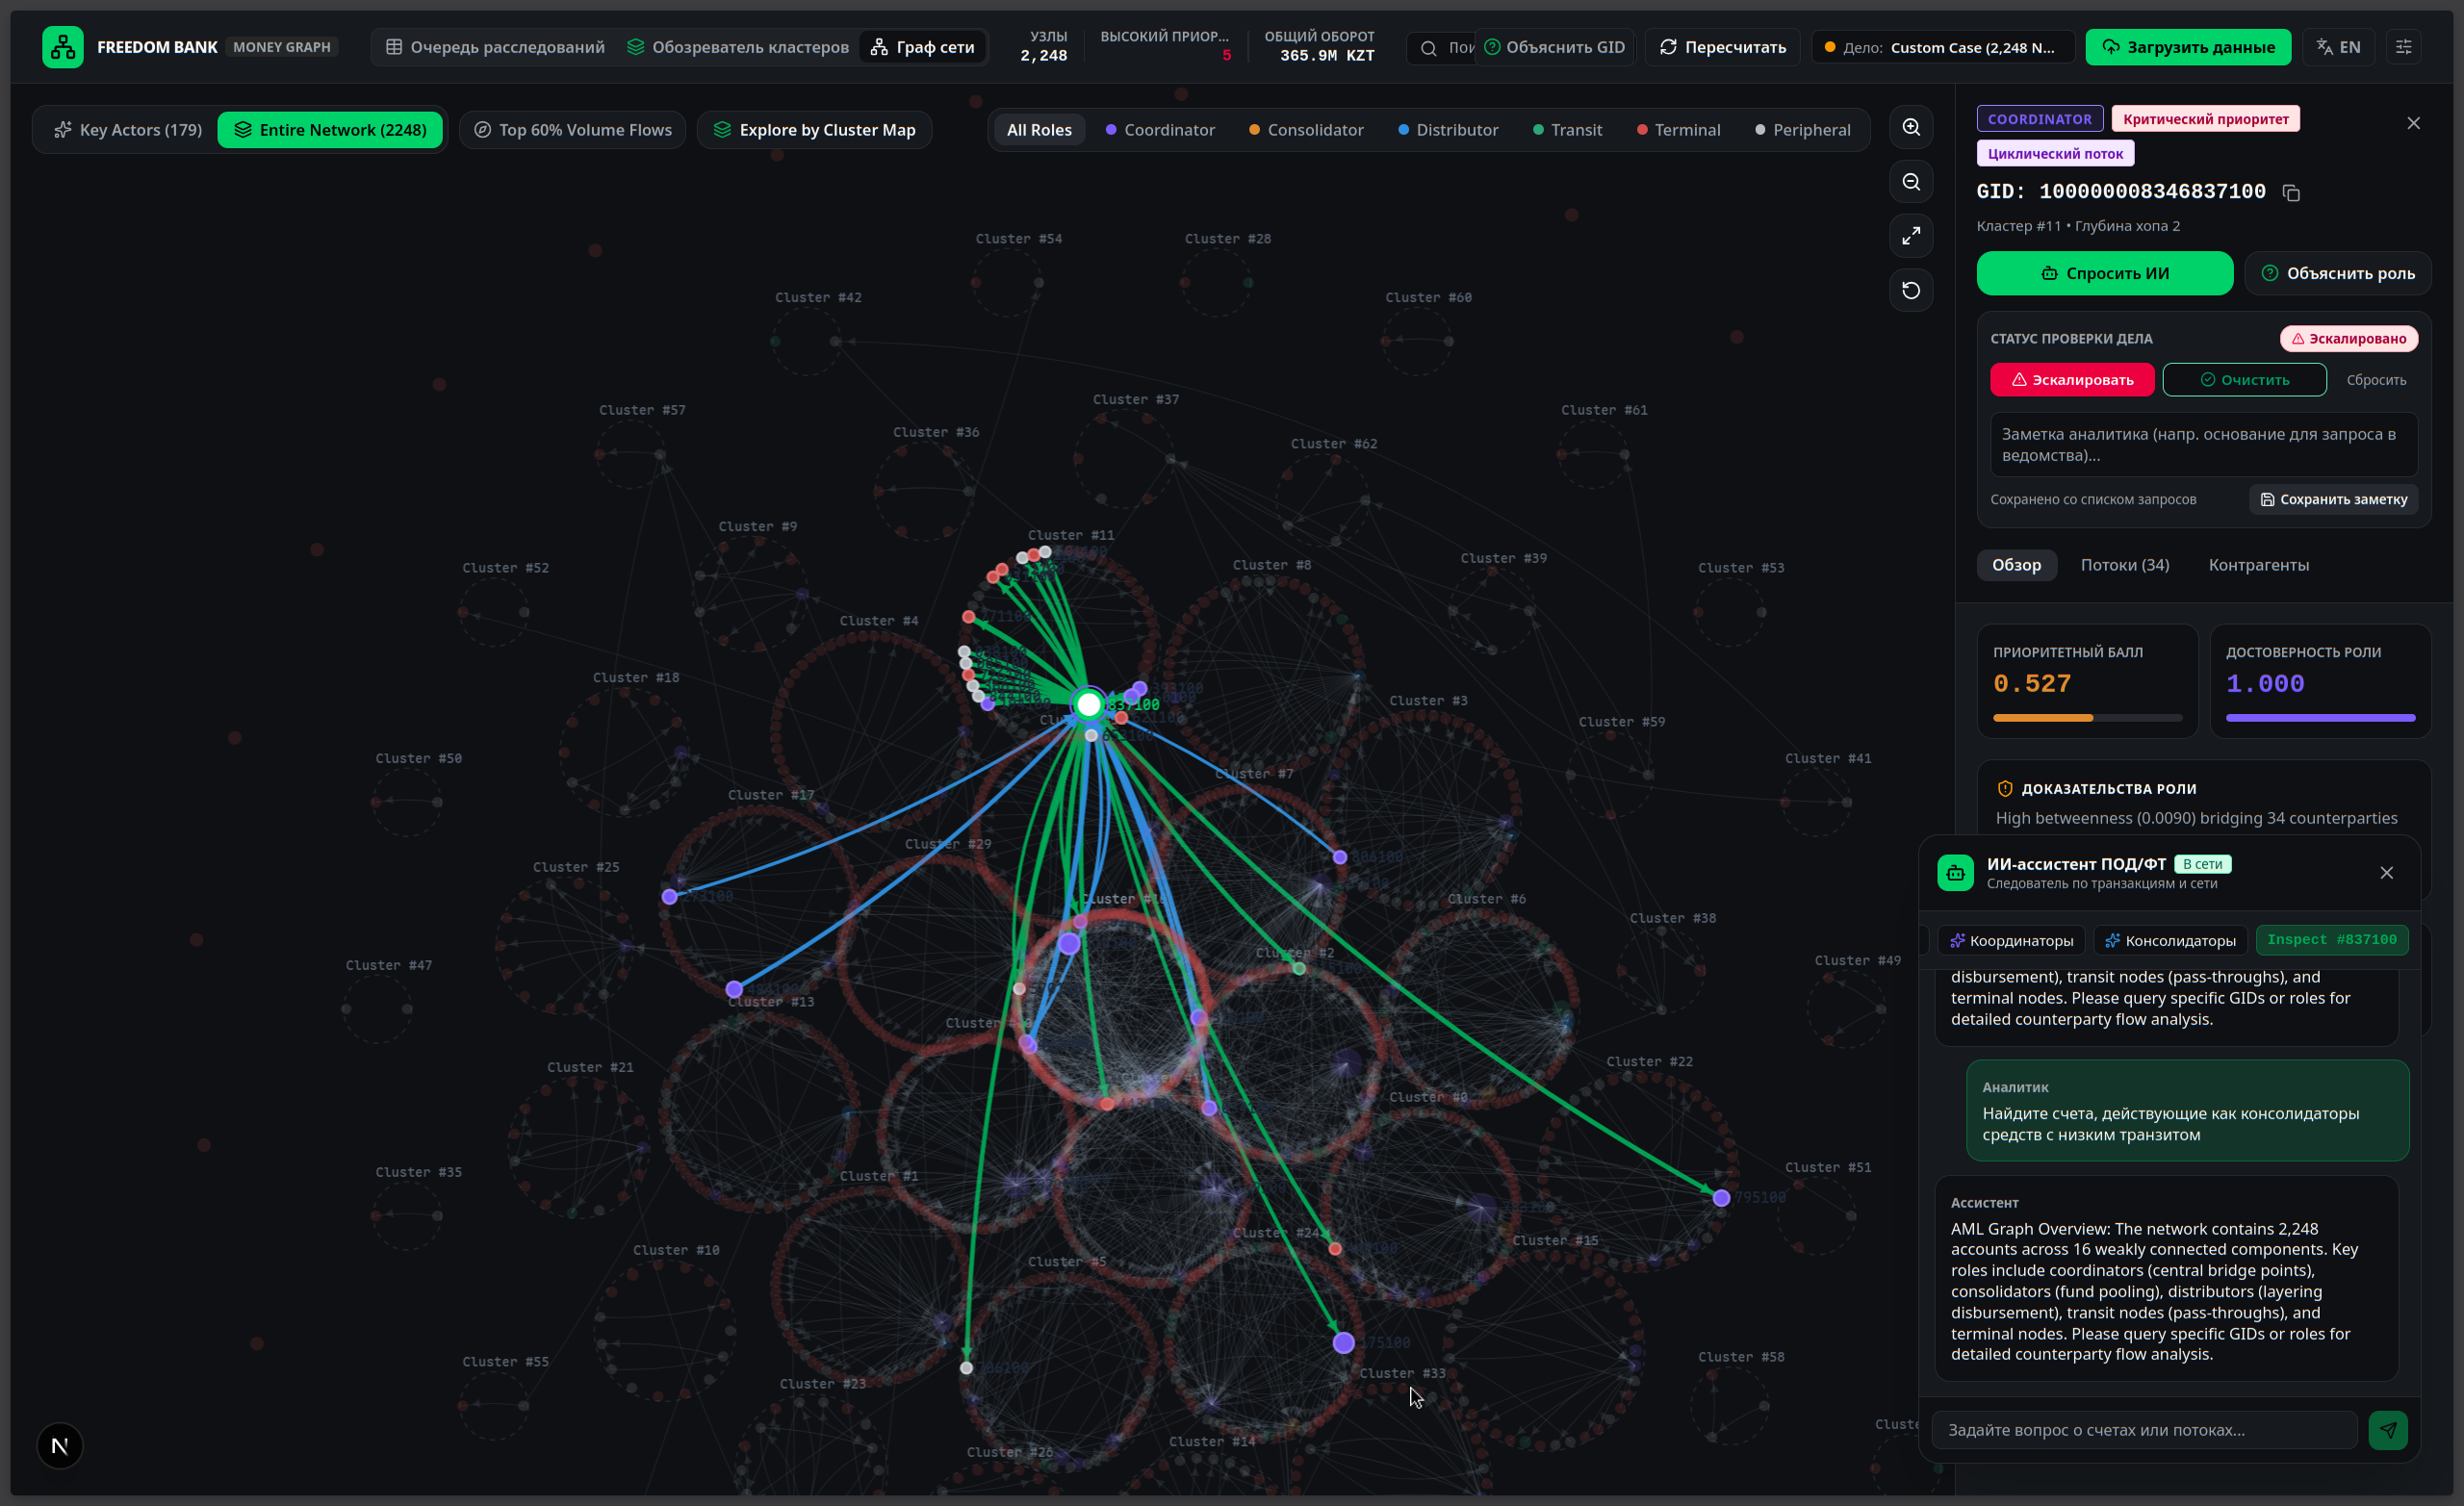Select Entire Network (2248) view
The image size is (2464, 1506).
(330, 130)
